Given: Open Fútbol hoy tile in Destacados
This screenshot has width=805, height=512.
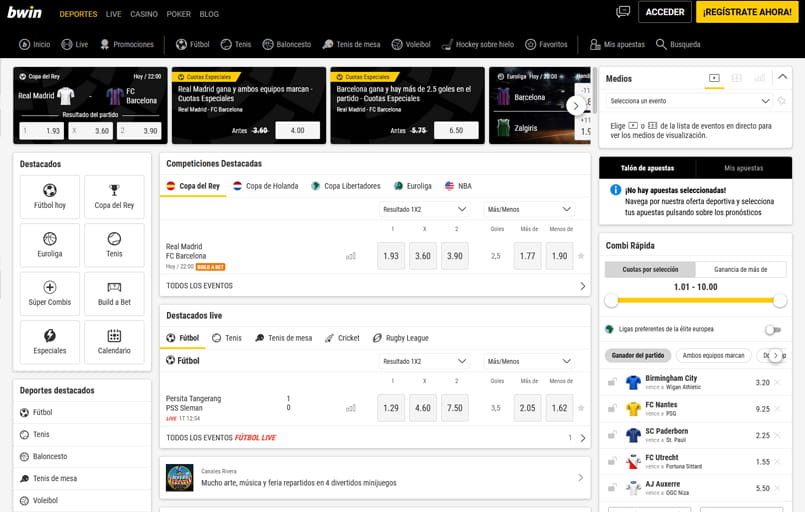Looking at the screenshot, I should point(50,197).
